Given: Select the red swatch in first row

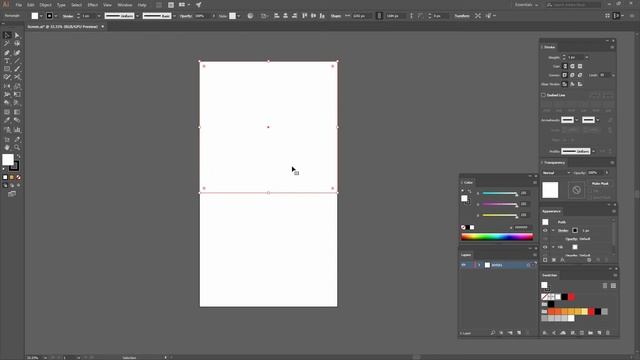Looking at the screenshot, I should coord(571,297).
